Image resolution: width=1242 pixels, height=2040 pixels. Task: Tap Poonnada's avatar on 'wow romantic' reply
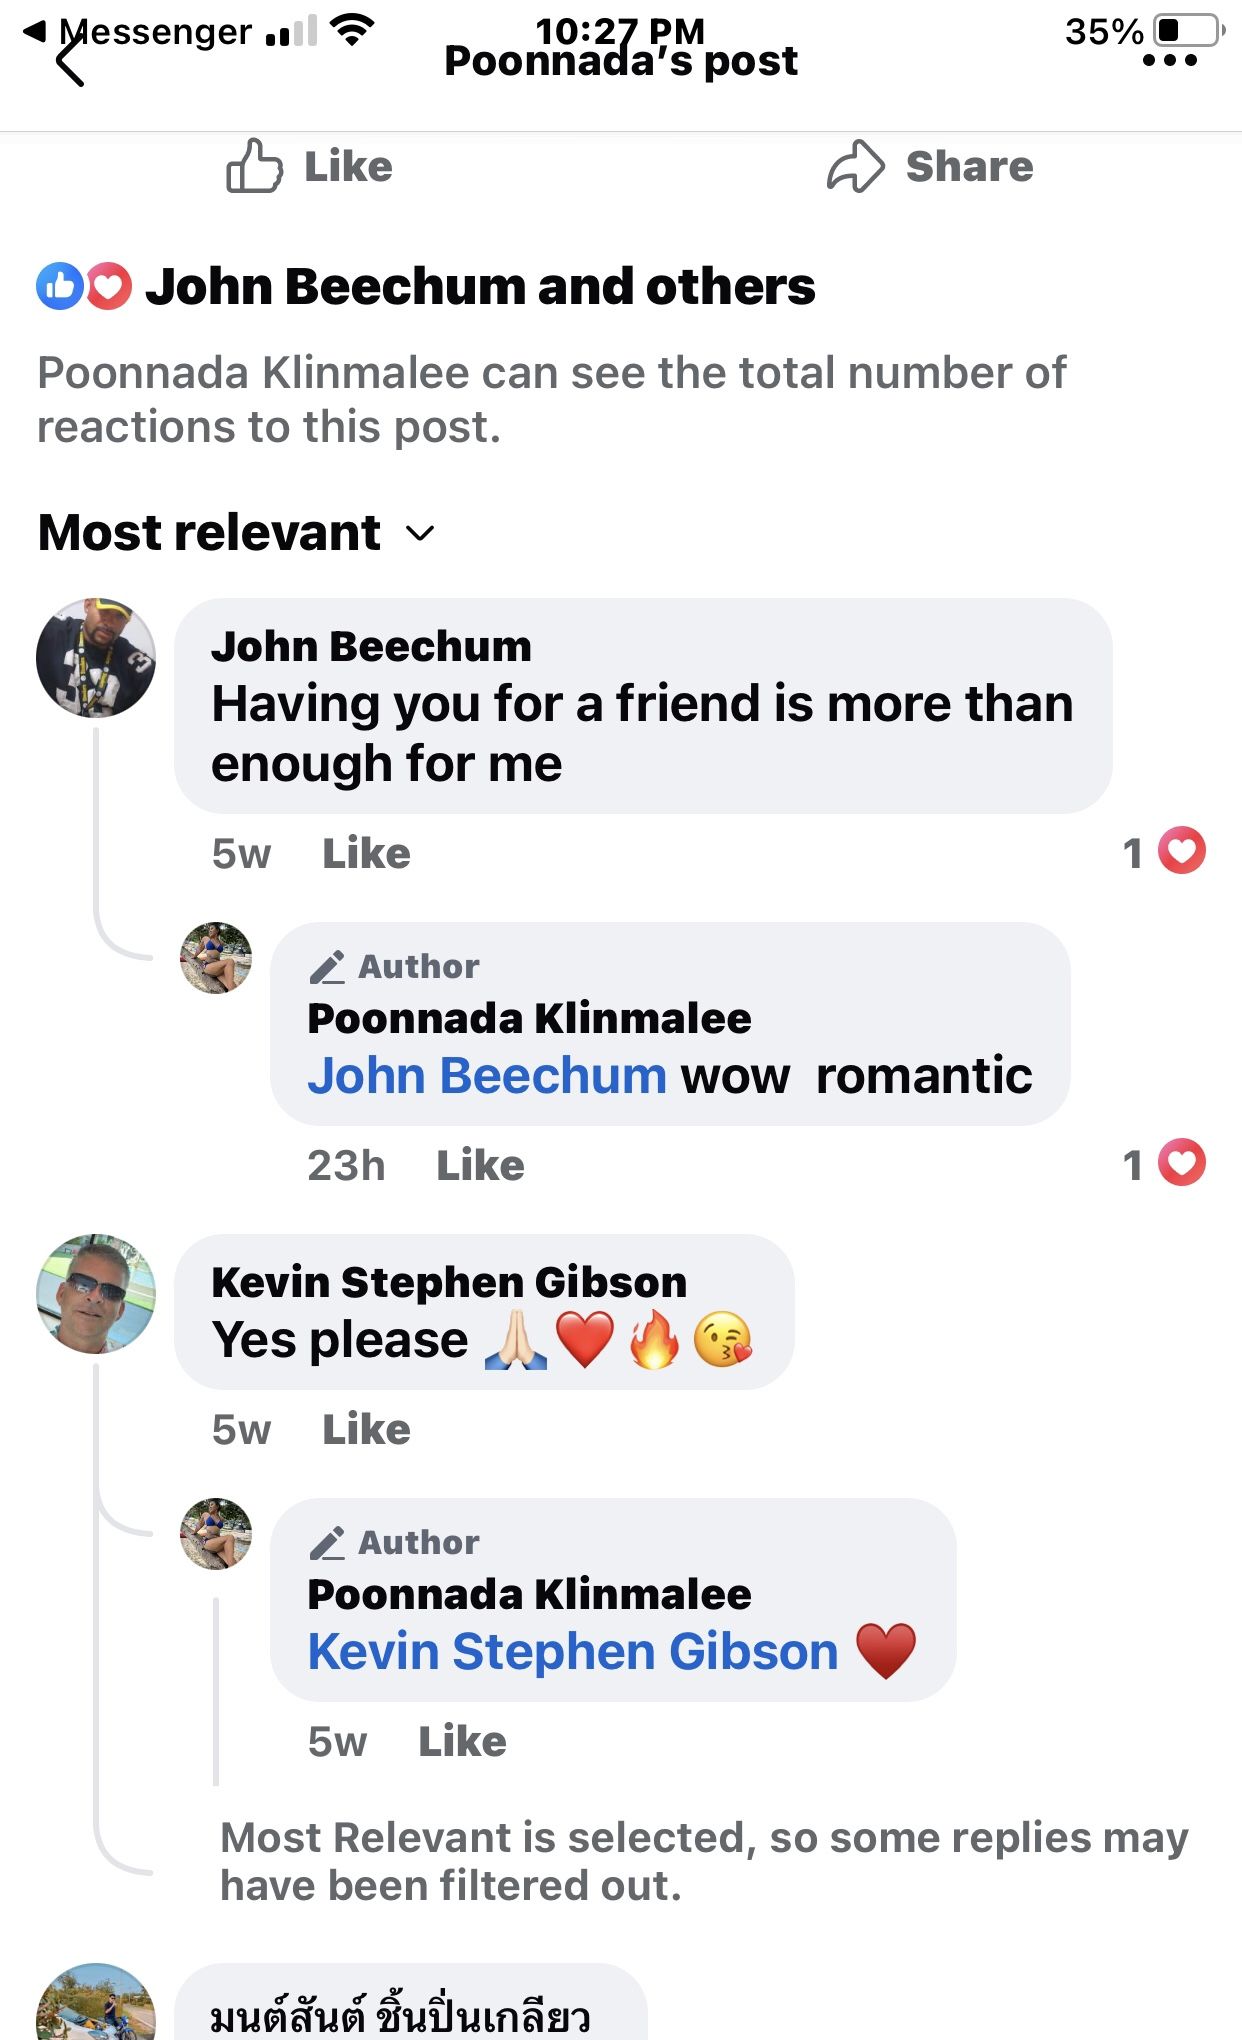pos(216,958)
